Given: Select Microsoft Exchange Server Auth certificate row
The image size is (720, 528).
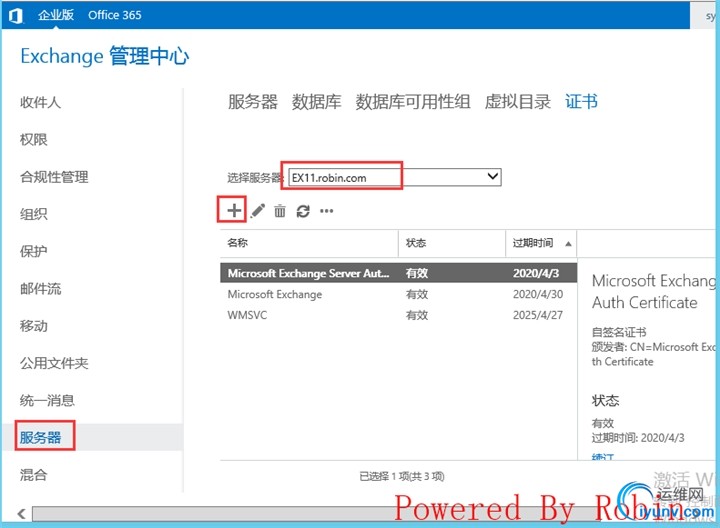Looking at the screenshot, I should point(398,273).
